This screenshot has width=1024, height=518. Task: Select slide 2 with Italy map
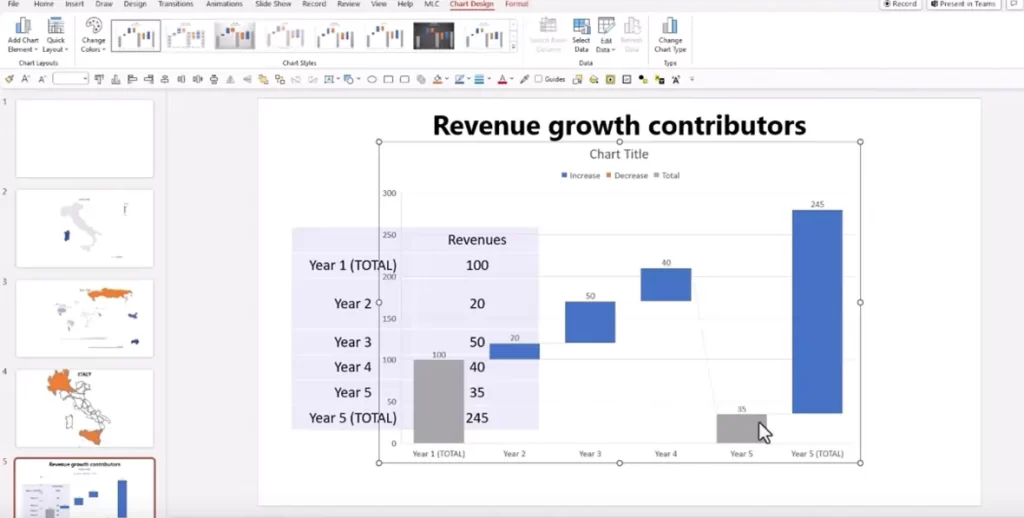(x=84, y=228)
